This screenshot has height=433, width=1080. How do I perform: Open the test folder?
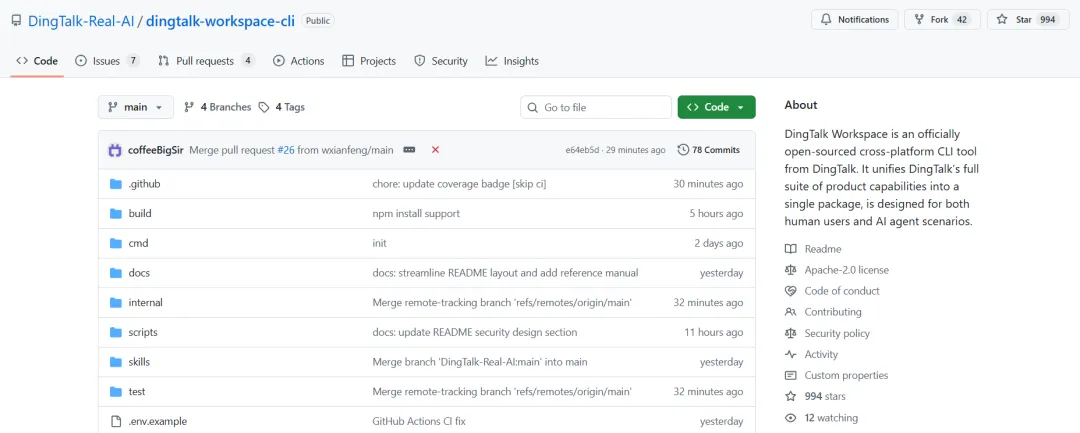point(136,391)
